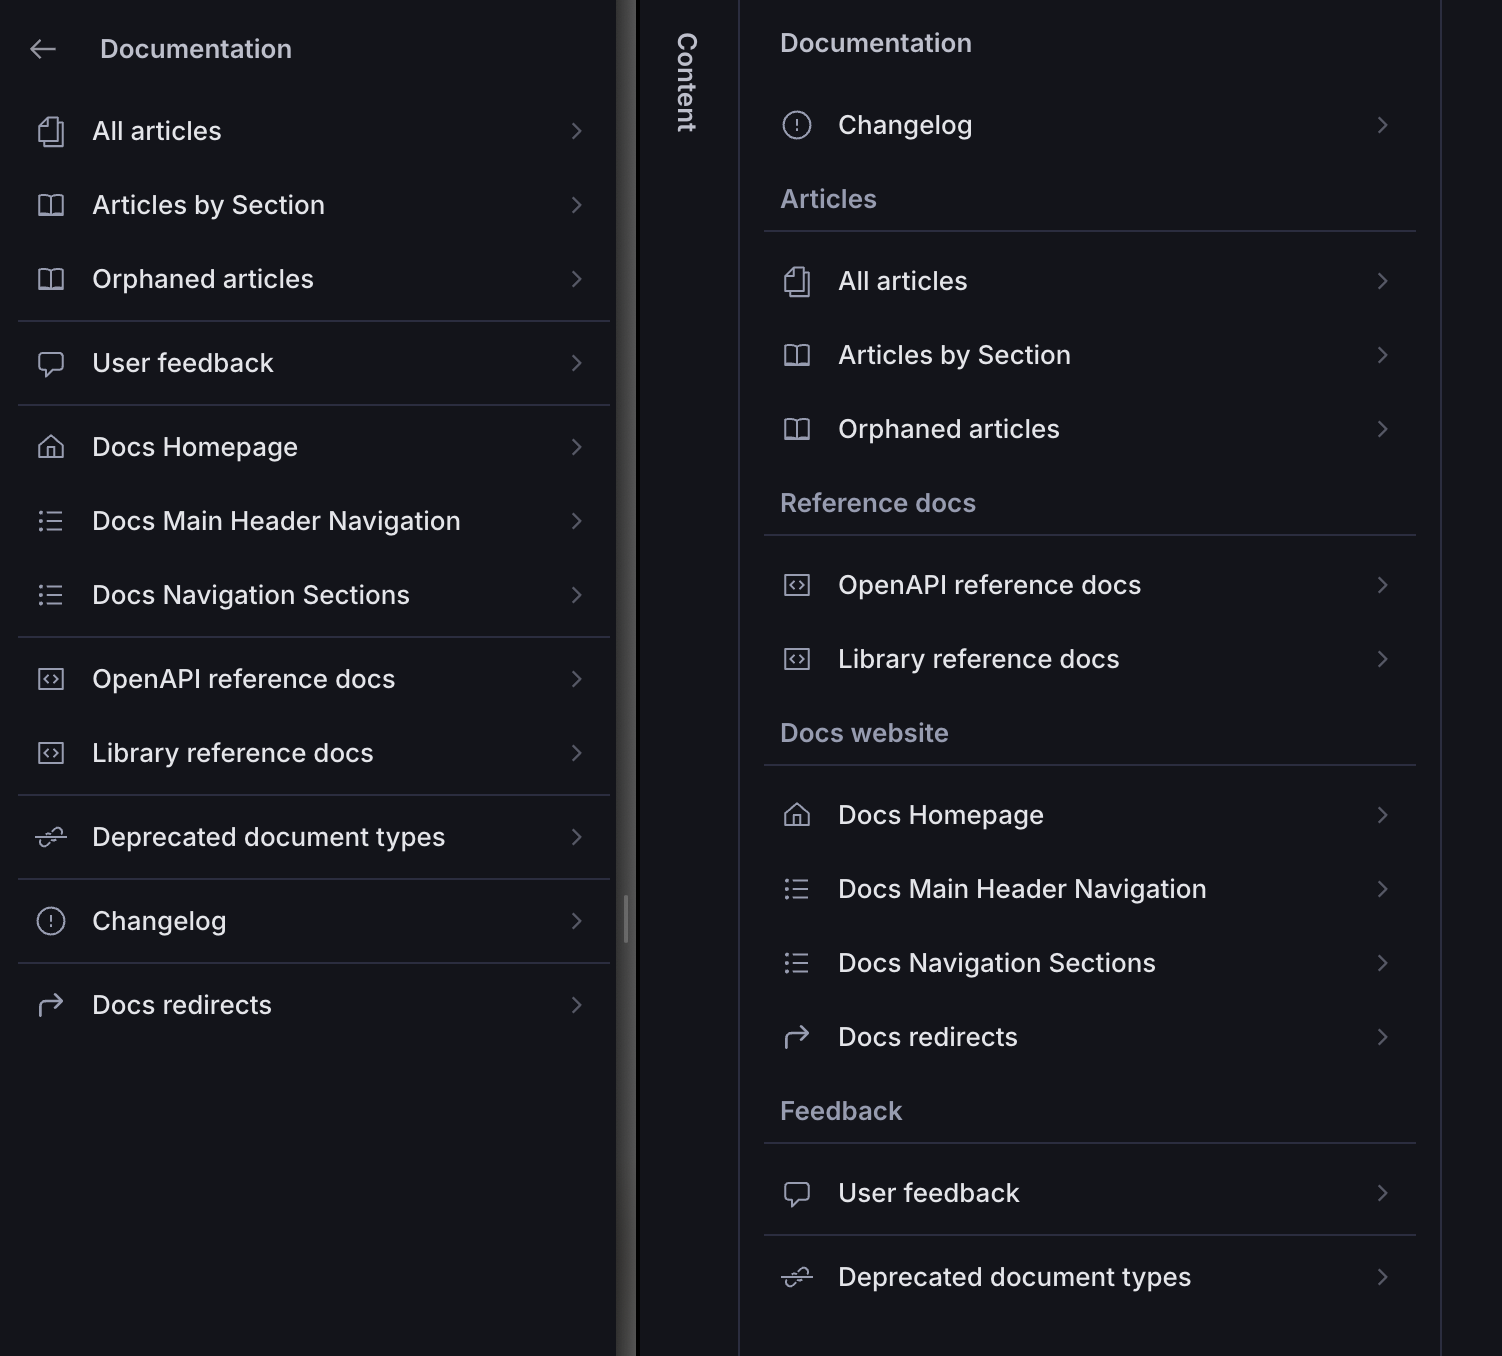Click the Changelog alert icon in right panel
1502x1356 pixels.
point(797,125)
